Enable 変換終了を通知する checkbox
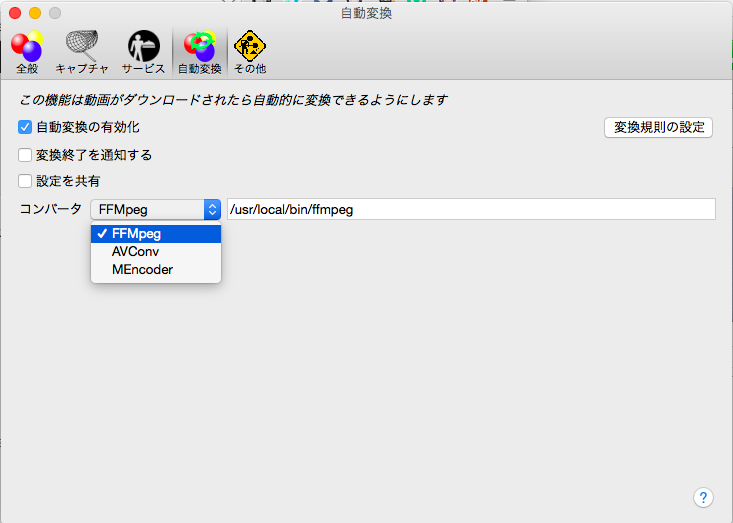The height and width of the screenshot is (523, 733). tap(25, 155)
